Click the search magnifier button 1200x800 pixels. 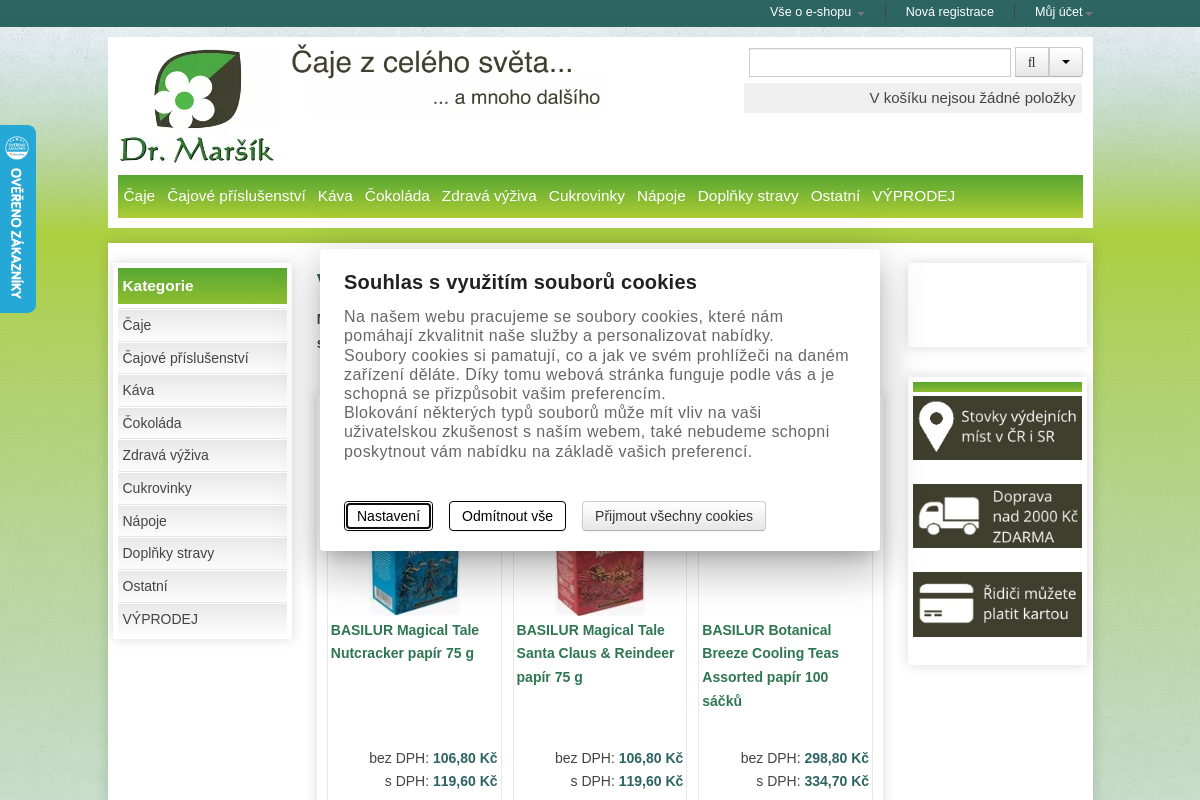coord(1032,62)
